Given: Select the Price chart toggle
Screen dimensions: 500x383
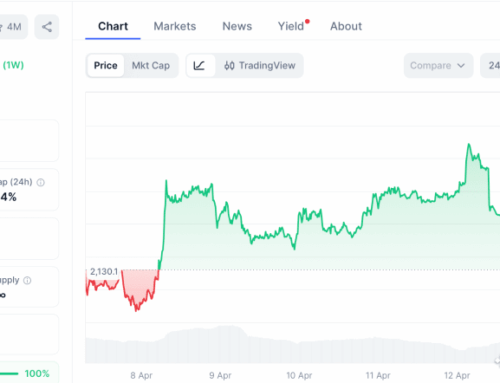Looking at the screenshot, I should coord(105,66).
